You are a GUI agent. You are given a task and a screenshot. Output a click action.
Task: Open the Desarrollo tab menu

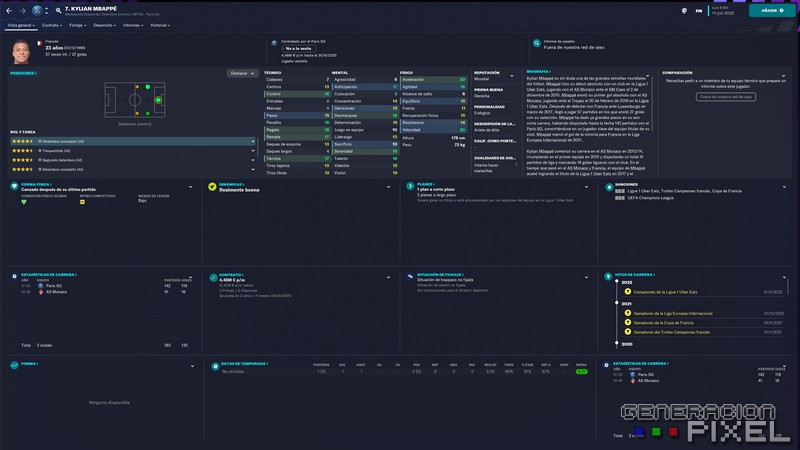[105, 25]
